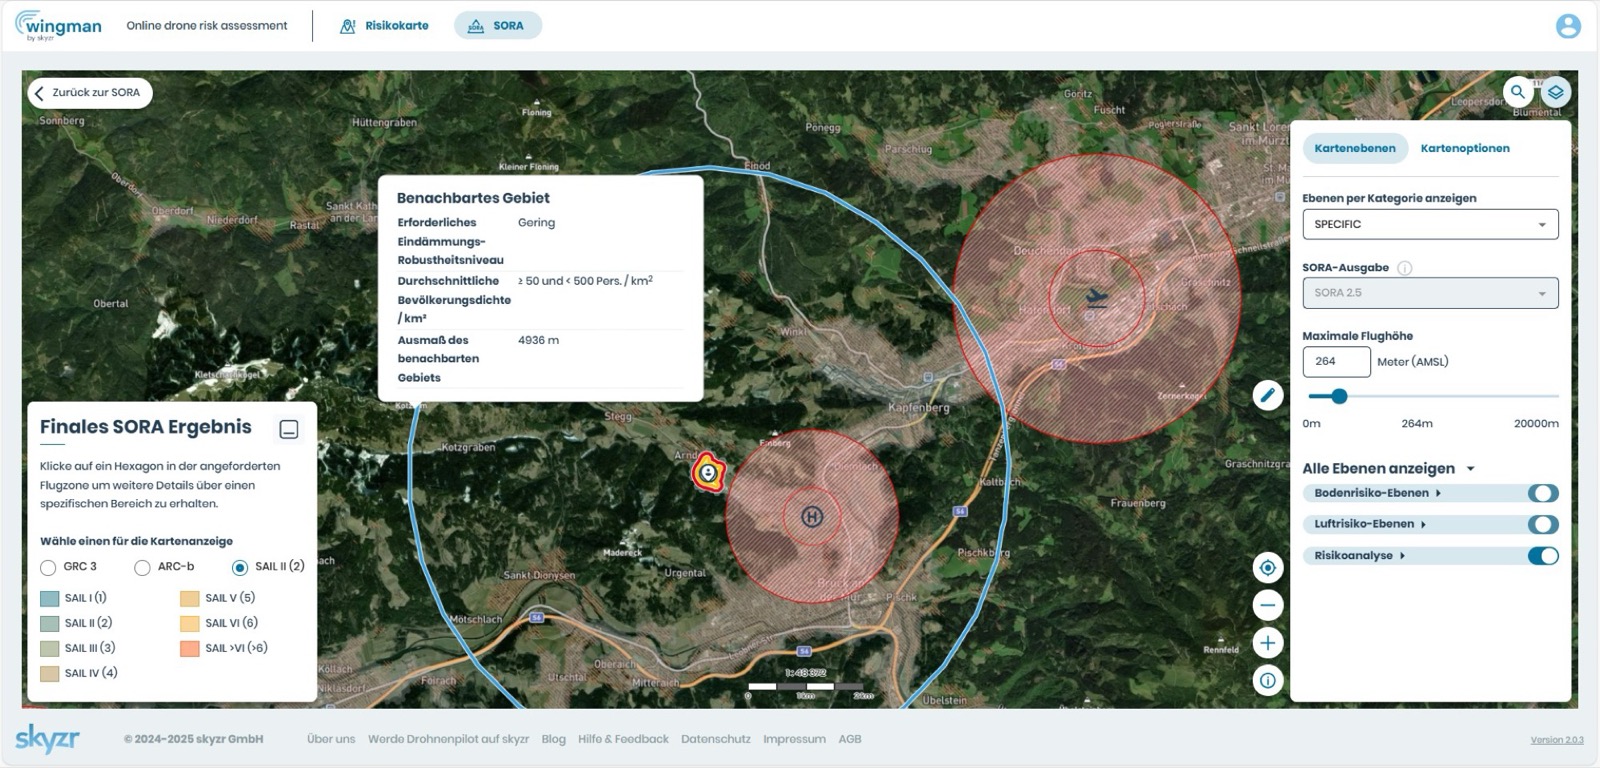Open the map layers icon
Image resolution: width=1600 pixels, height=768 pixels.
(x=1555, y=92)
